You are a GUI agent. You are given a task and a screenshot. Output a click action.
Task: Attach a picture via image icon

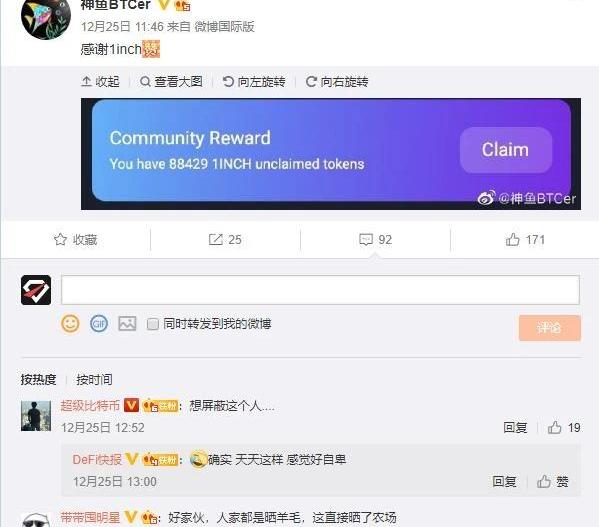[127, 323]
